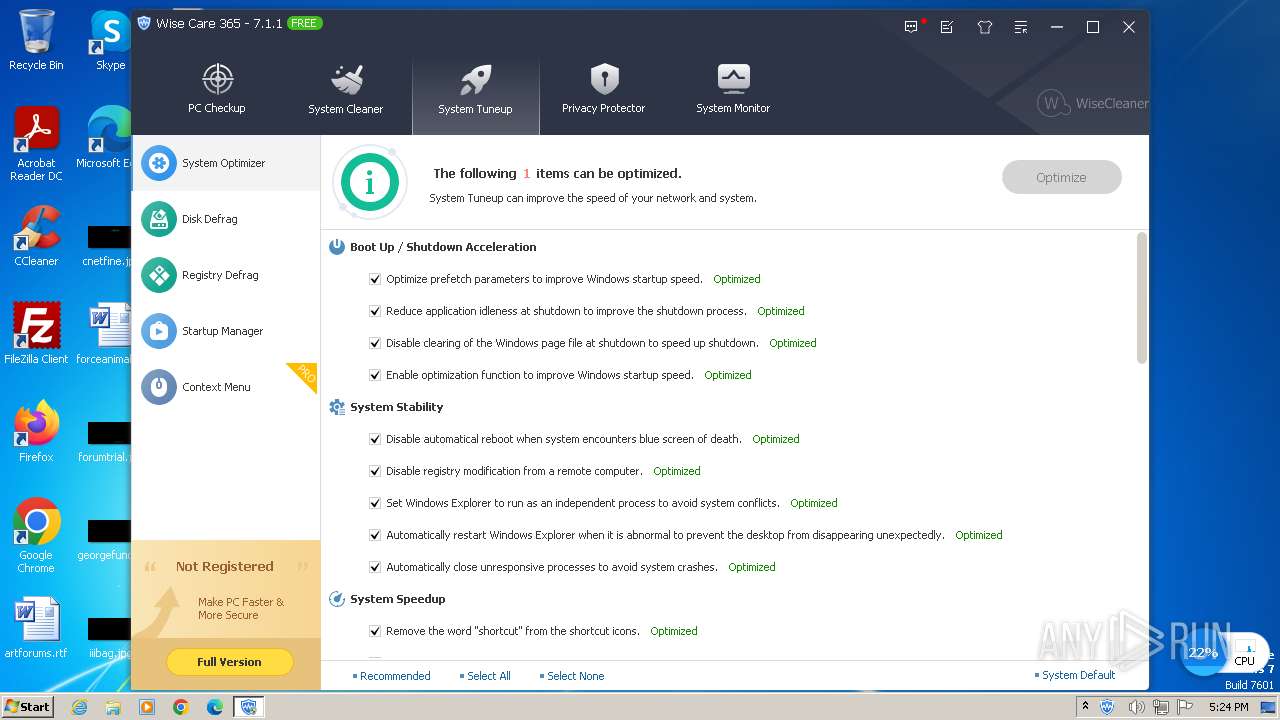1280x720 pixels.
Task: Open the Startup Manager tool
Action: click(x=226, y=331)
